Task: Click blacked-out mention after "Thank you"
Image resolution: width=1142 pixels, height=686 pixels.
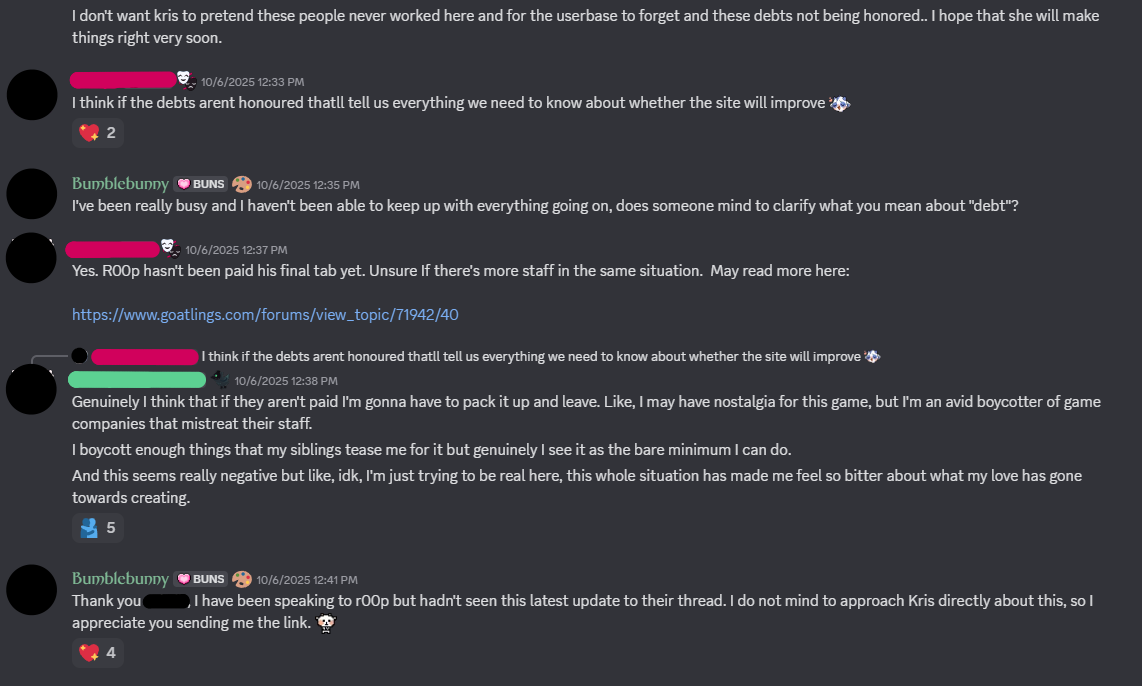Action: [x=166, y=601]
